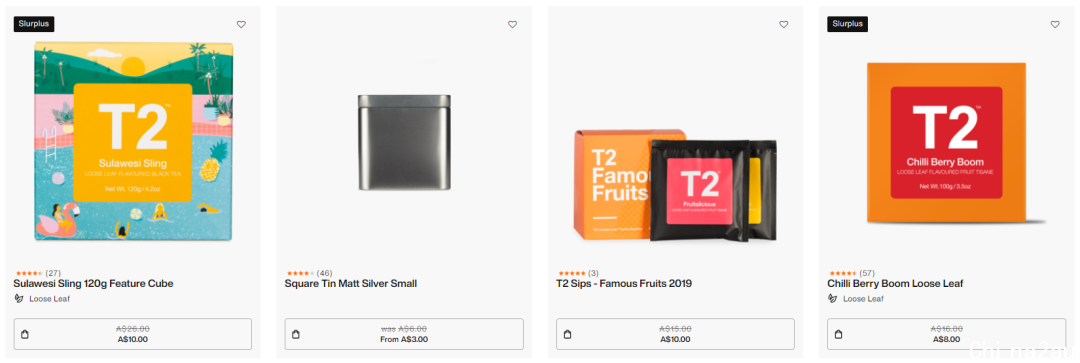Open Sulawesi Sling 120g Feature Cube title
The width and height of the screenshot is (1080, 363).
[94, 284]
